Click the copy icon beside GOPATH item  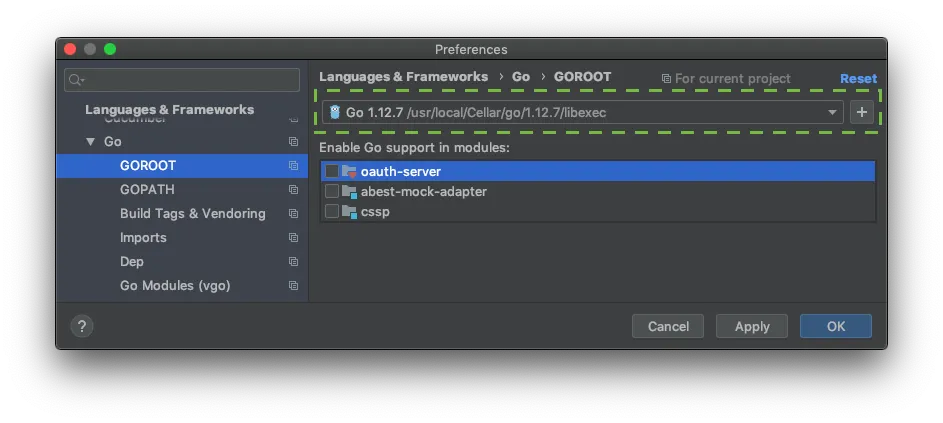pyautogui.click(x=293, y=190)
